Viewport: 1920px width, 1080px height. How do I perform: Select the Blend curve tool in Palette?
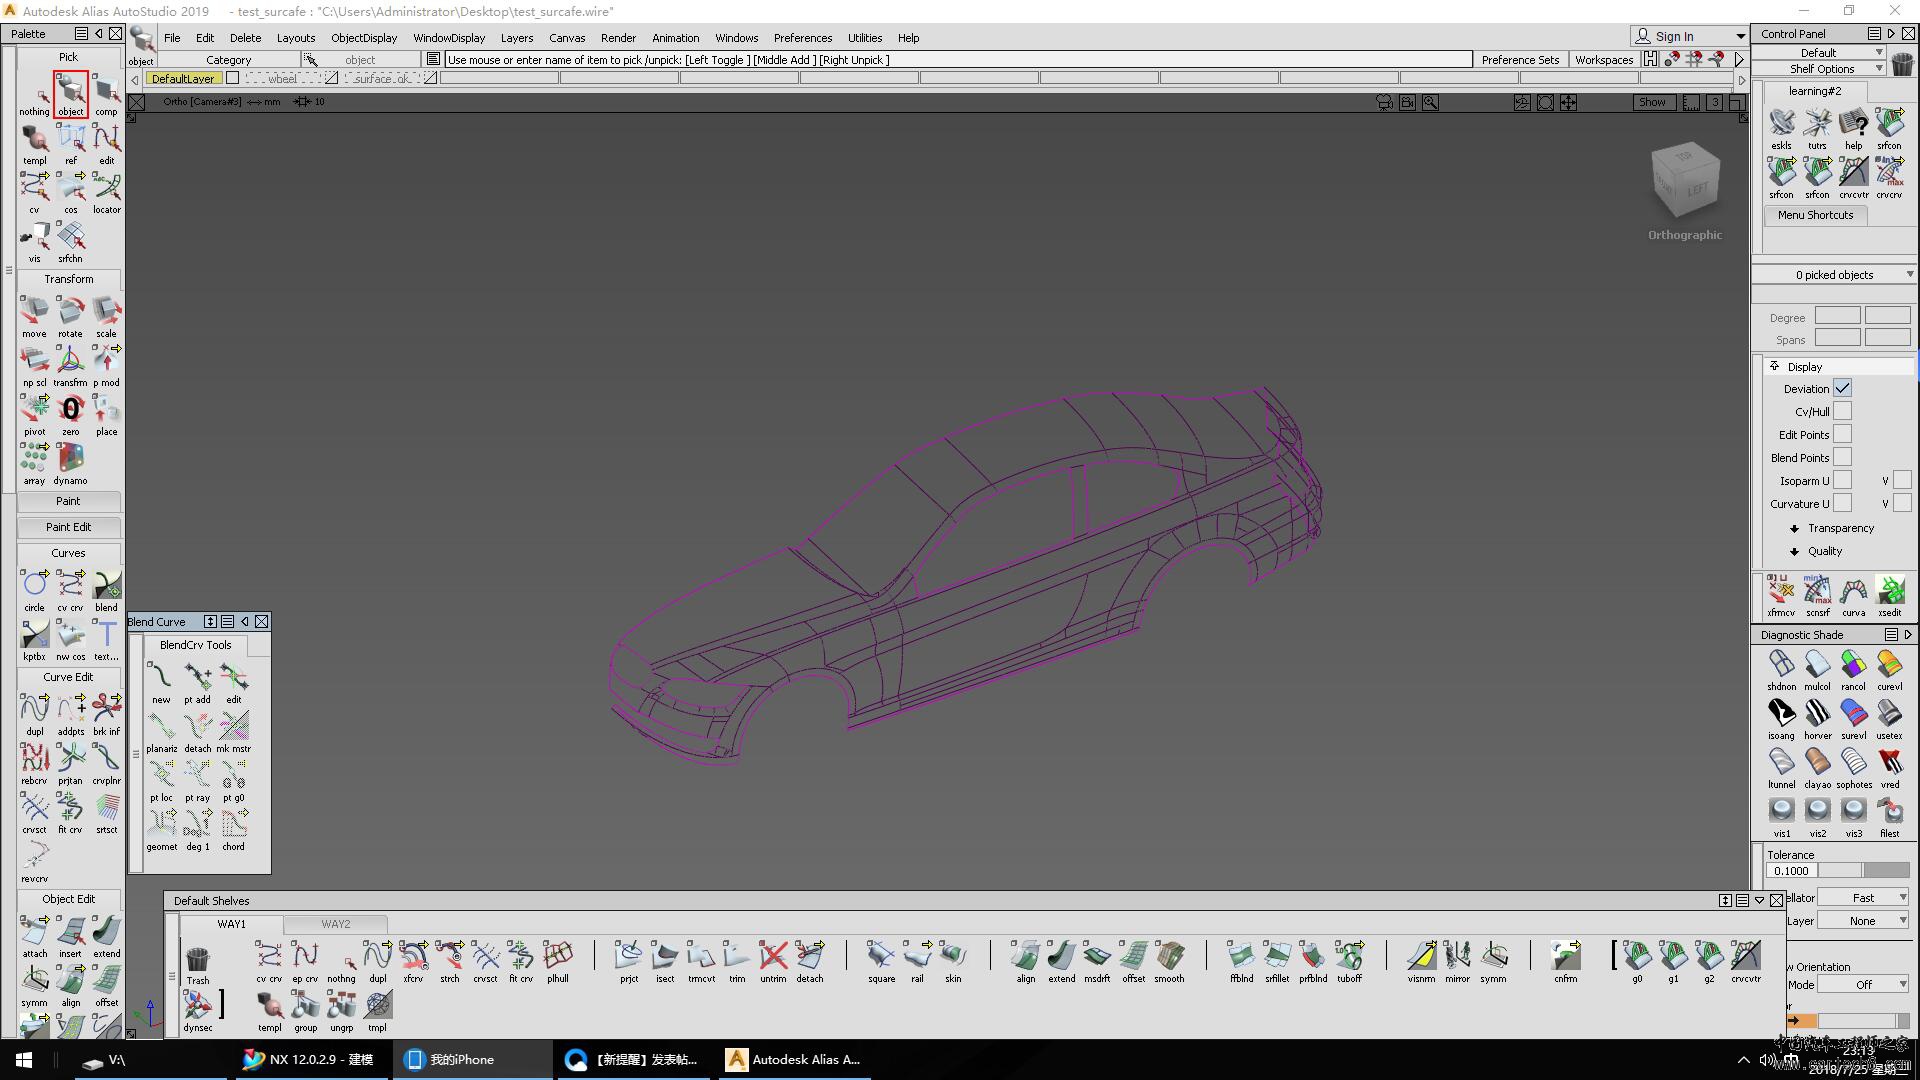pos(106,590)
